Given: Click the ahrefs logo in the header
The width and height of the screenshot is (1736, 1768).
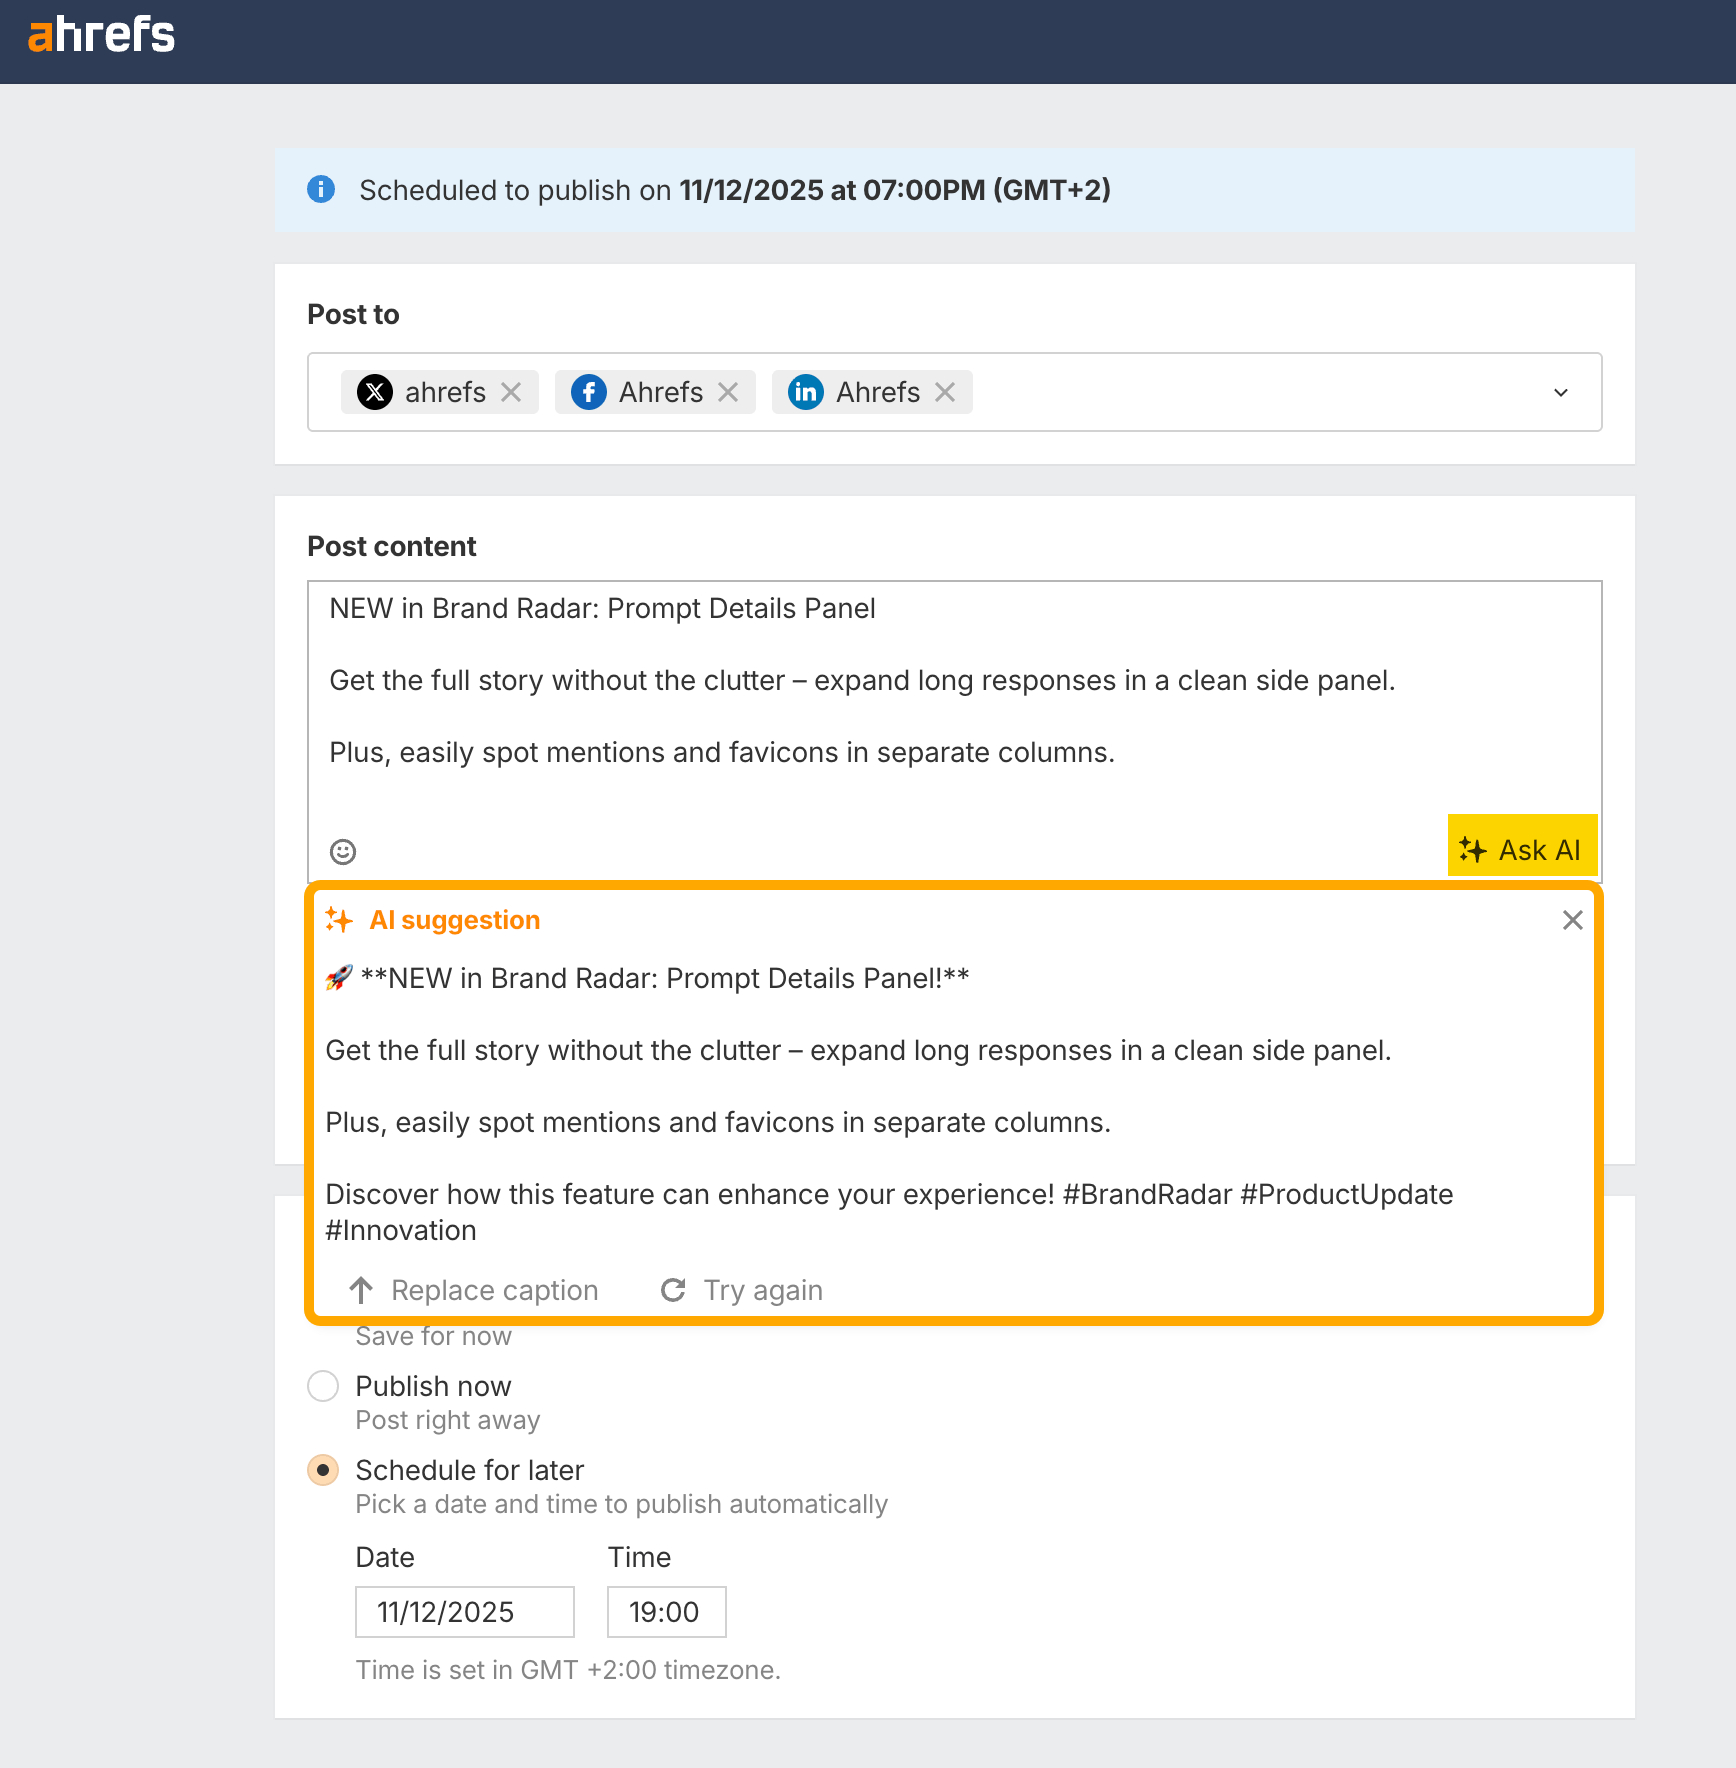Looking at the screenshot, I should [x=101, y=35].
